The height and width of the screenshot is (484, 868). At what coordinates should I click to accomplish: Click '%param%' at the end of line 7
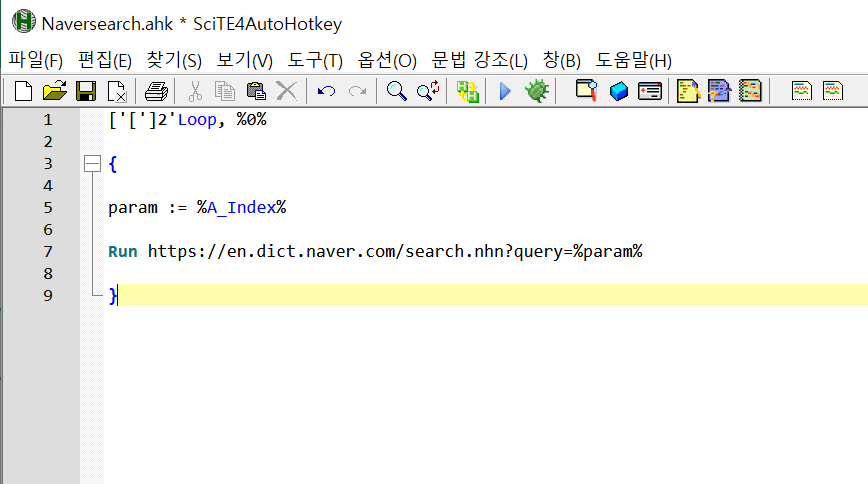608,251
